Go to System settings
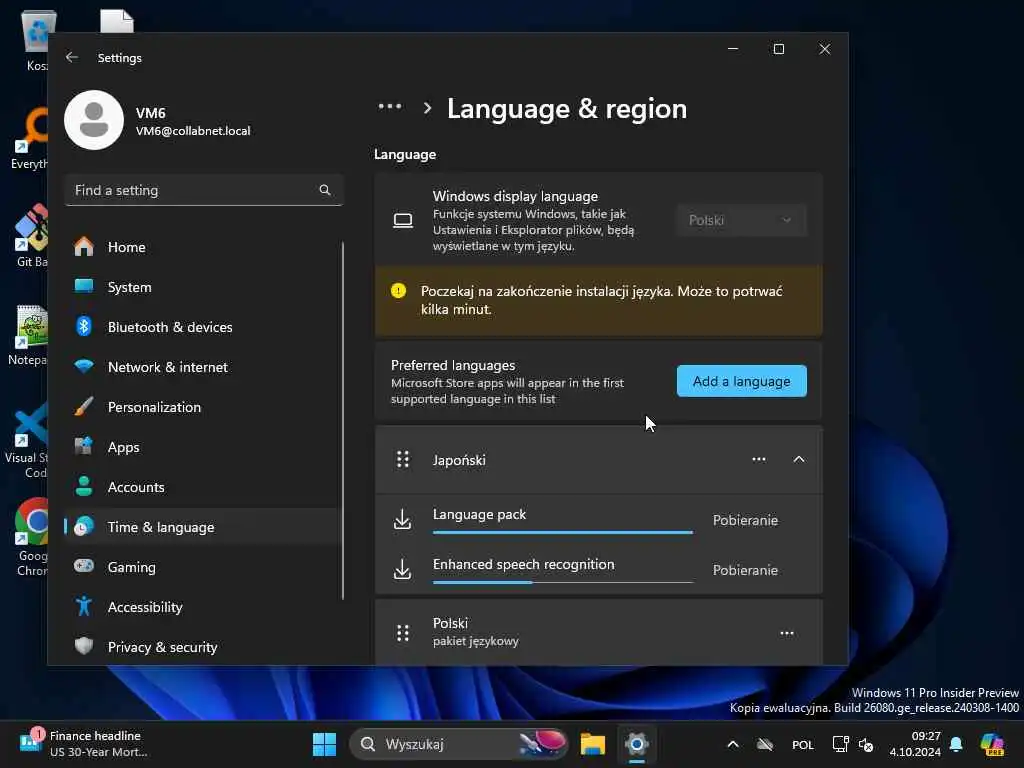 pos(203,287)
